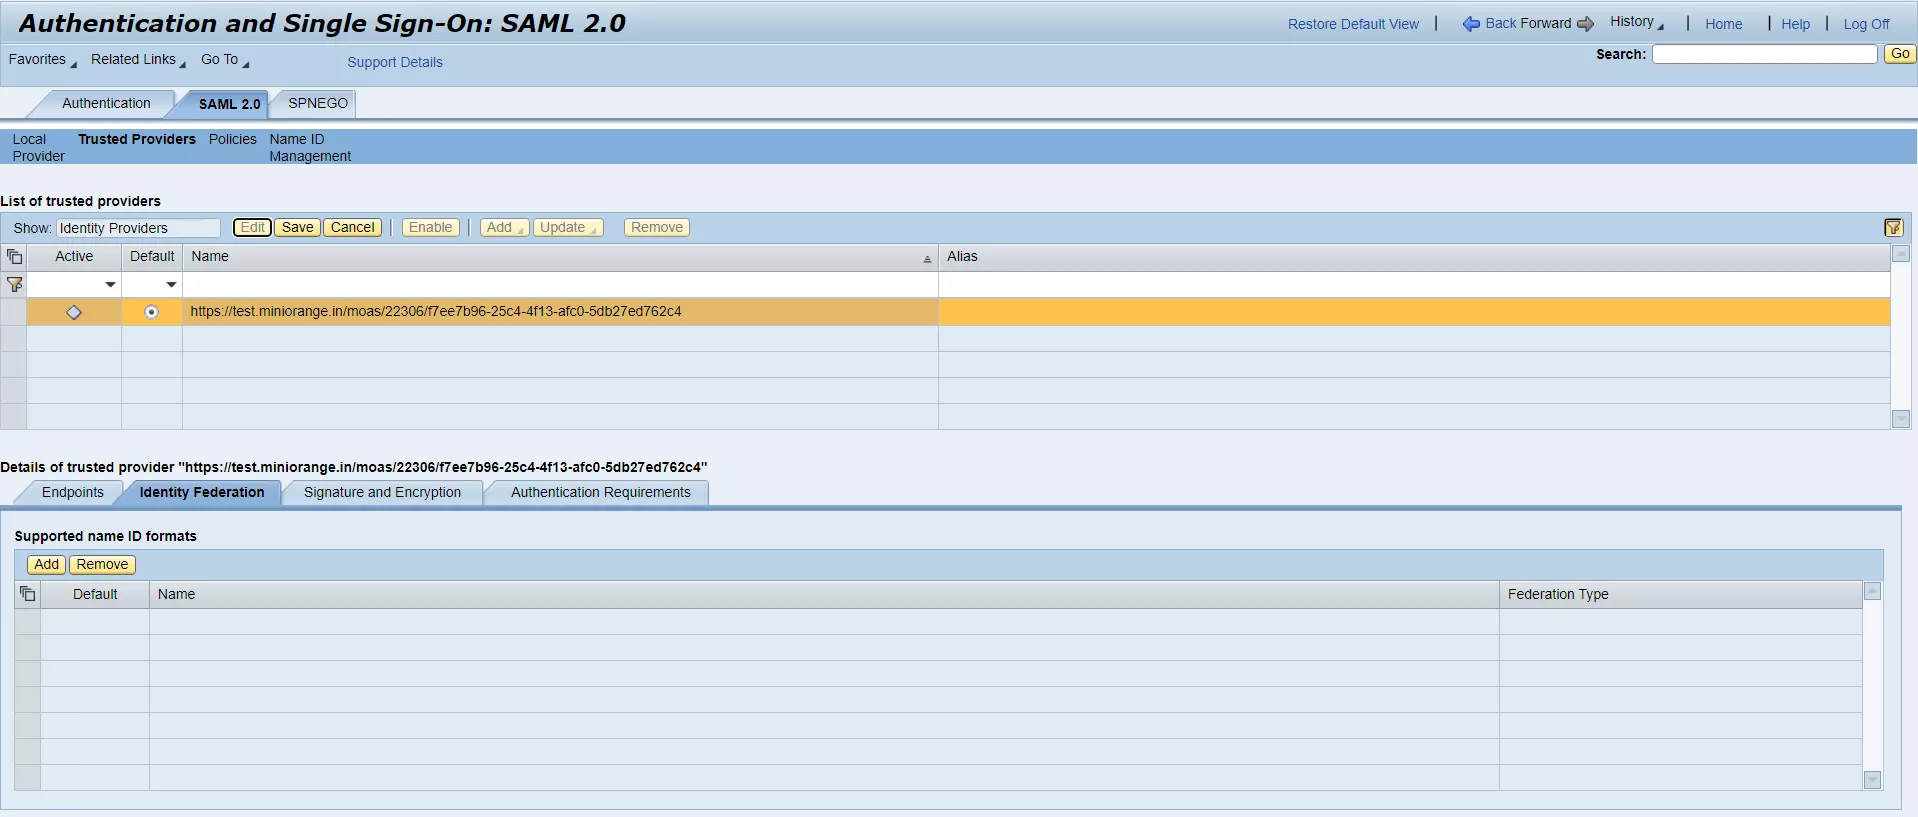Click the Active column header
1918x817 pixels.
click(74, 257)
